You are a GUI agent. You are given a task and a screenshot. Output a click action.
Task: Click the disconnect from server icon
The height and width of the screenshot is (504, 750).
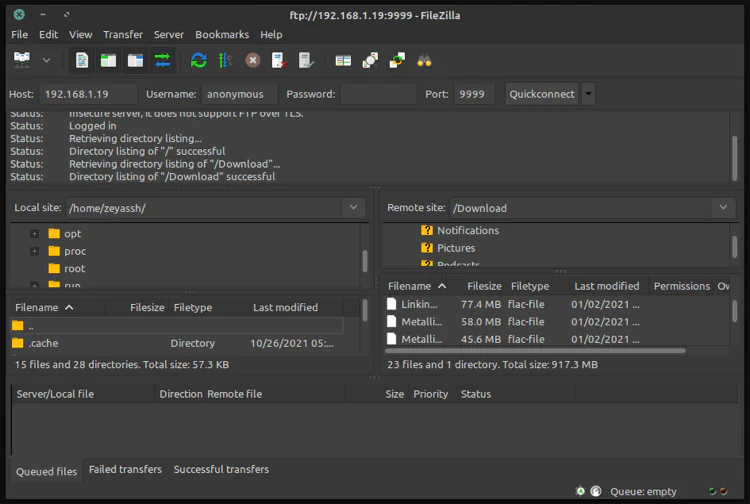coord(280,61)
